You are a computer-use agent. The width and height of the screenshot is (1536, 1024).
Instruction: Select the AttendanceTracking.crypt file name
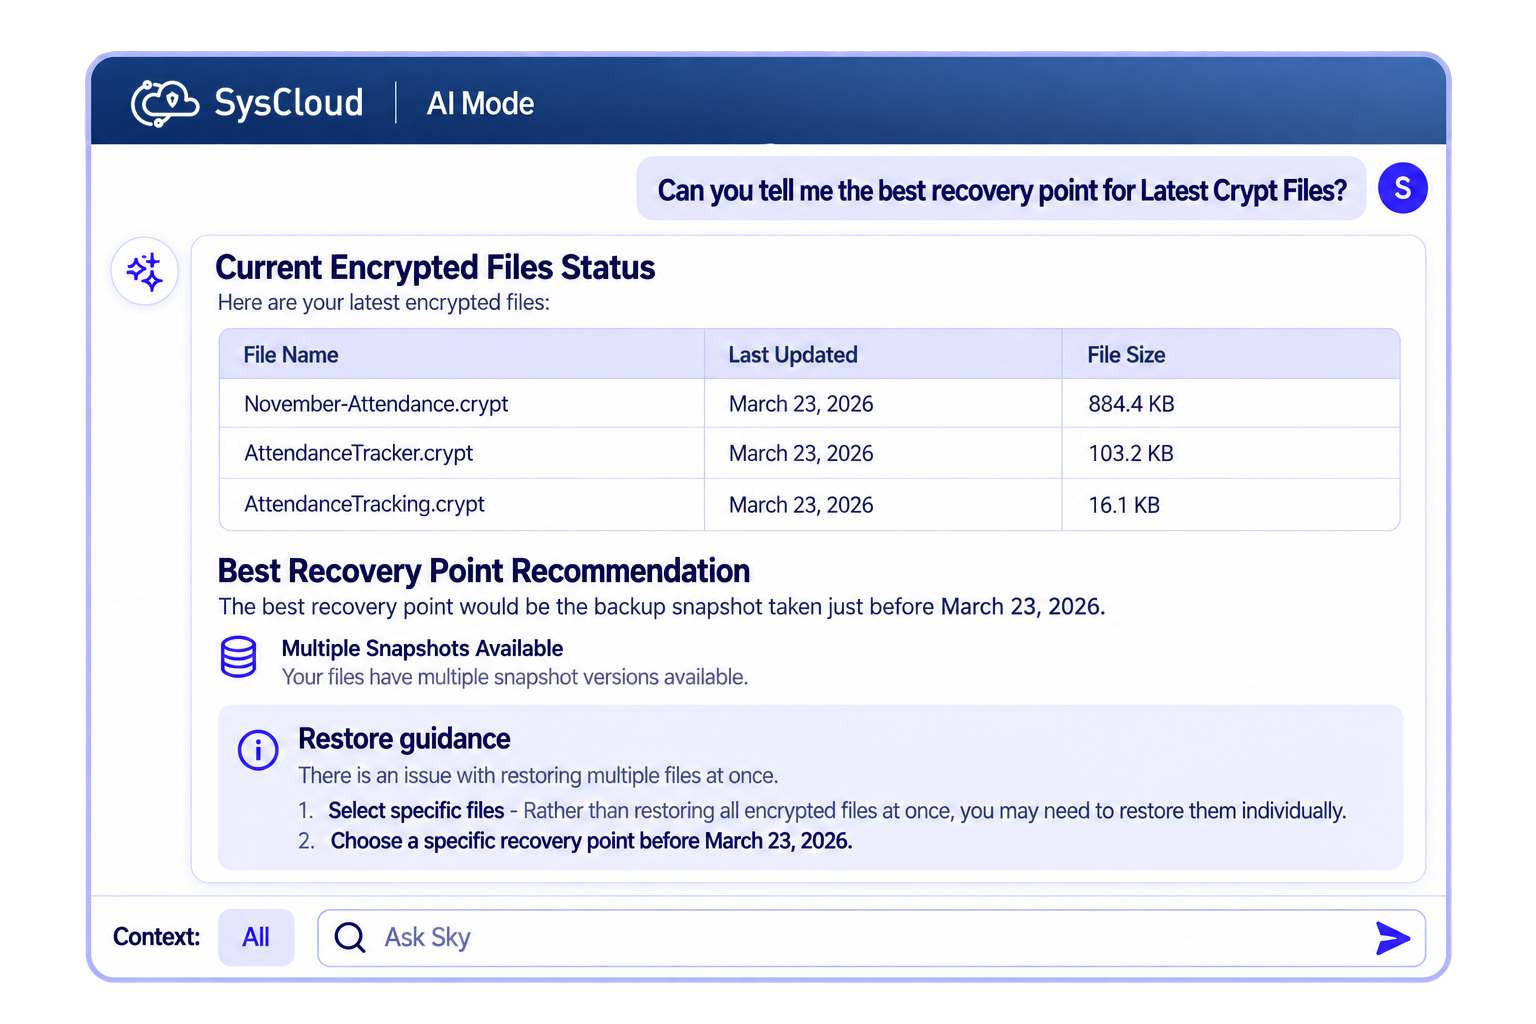tap(364, 504)
